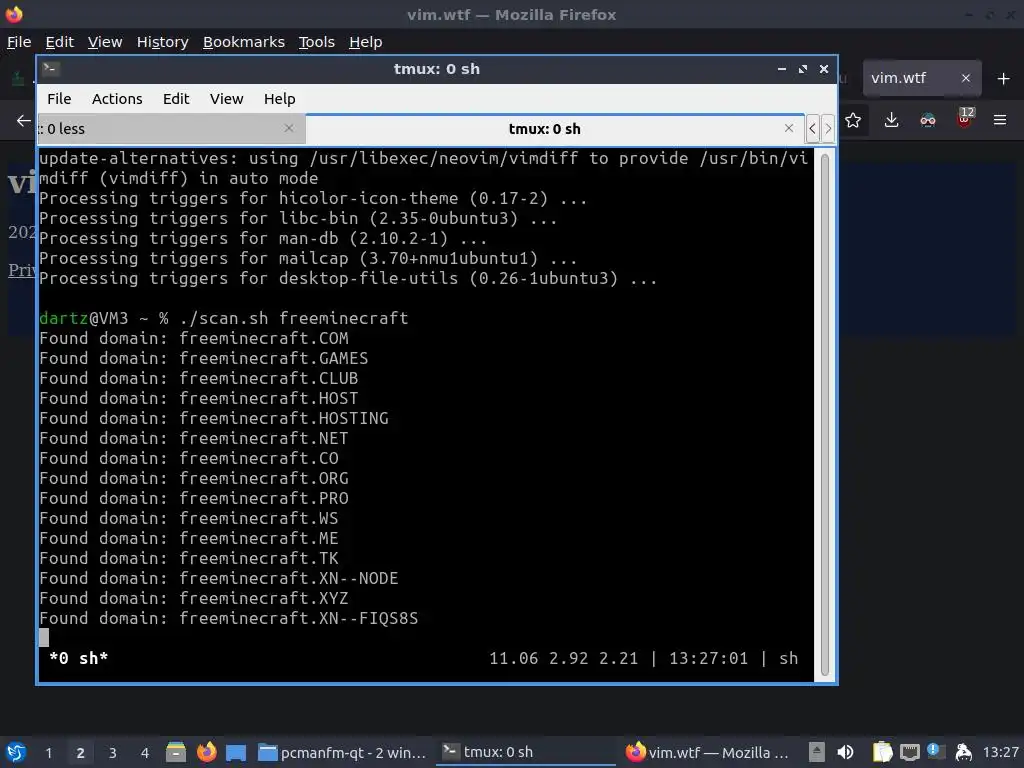Close the '0 less' terminal tab
This screenshot has height=768, width=1024.
(x=289, y=128)
